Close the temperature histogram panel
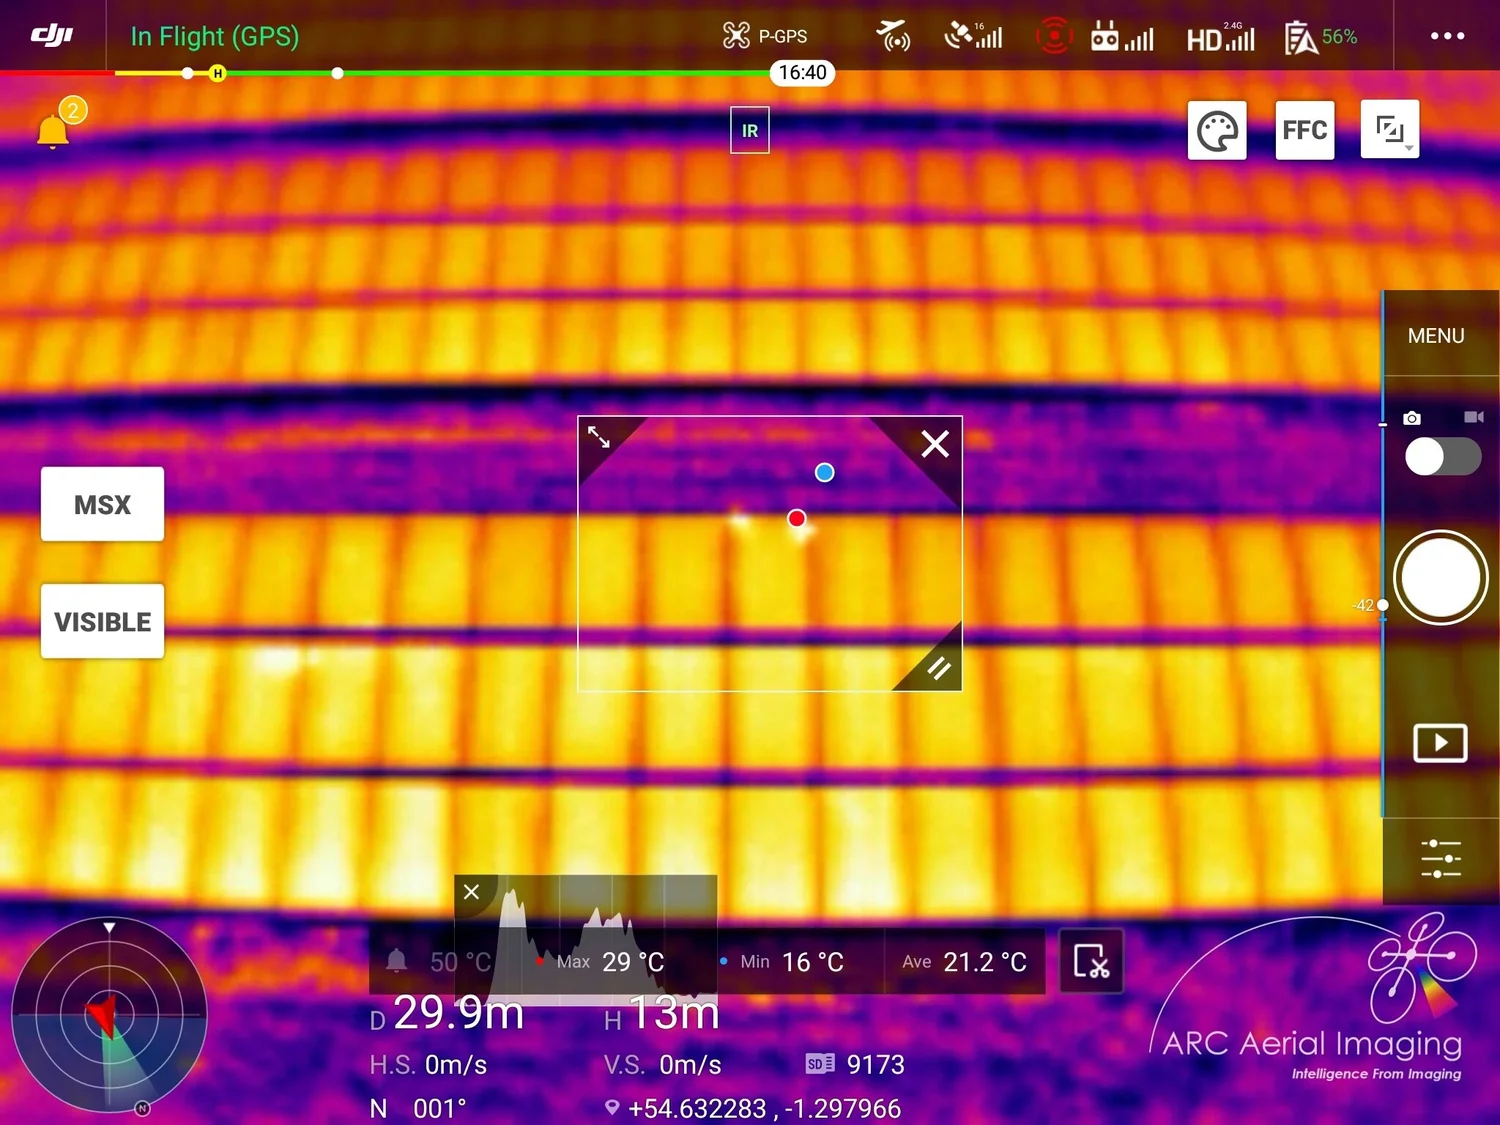1500x1125 pixels. click(x=472, y=892)
